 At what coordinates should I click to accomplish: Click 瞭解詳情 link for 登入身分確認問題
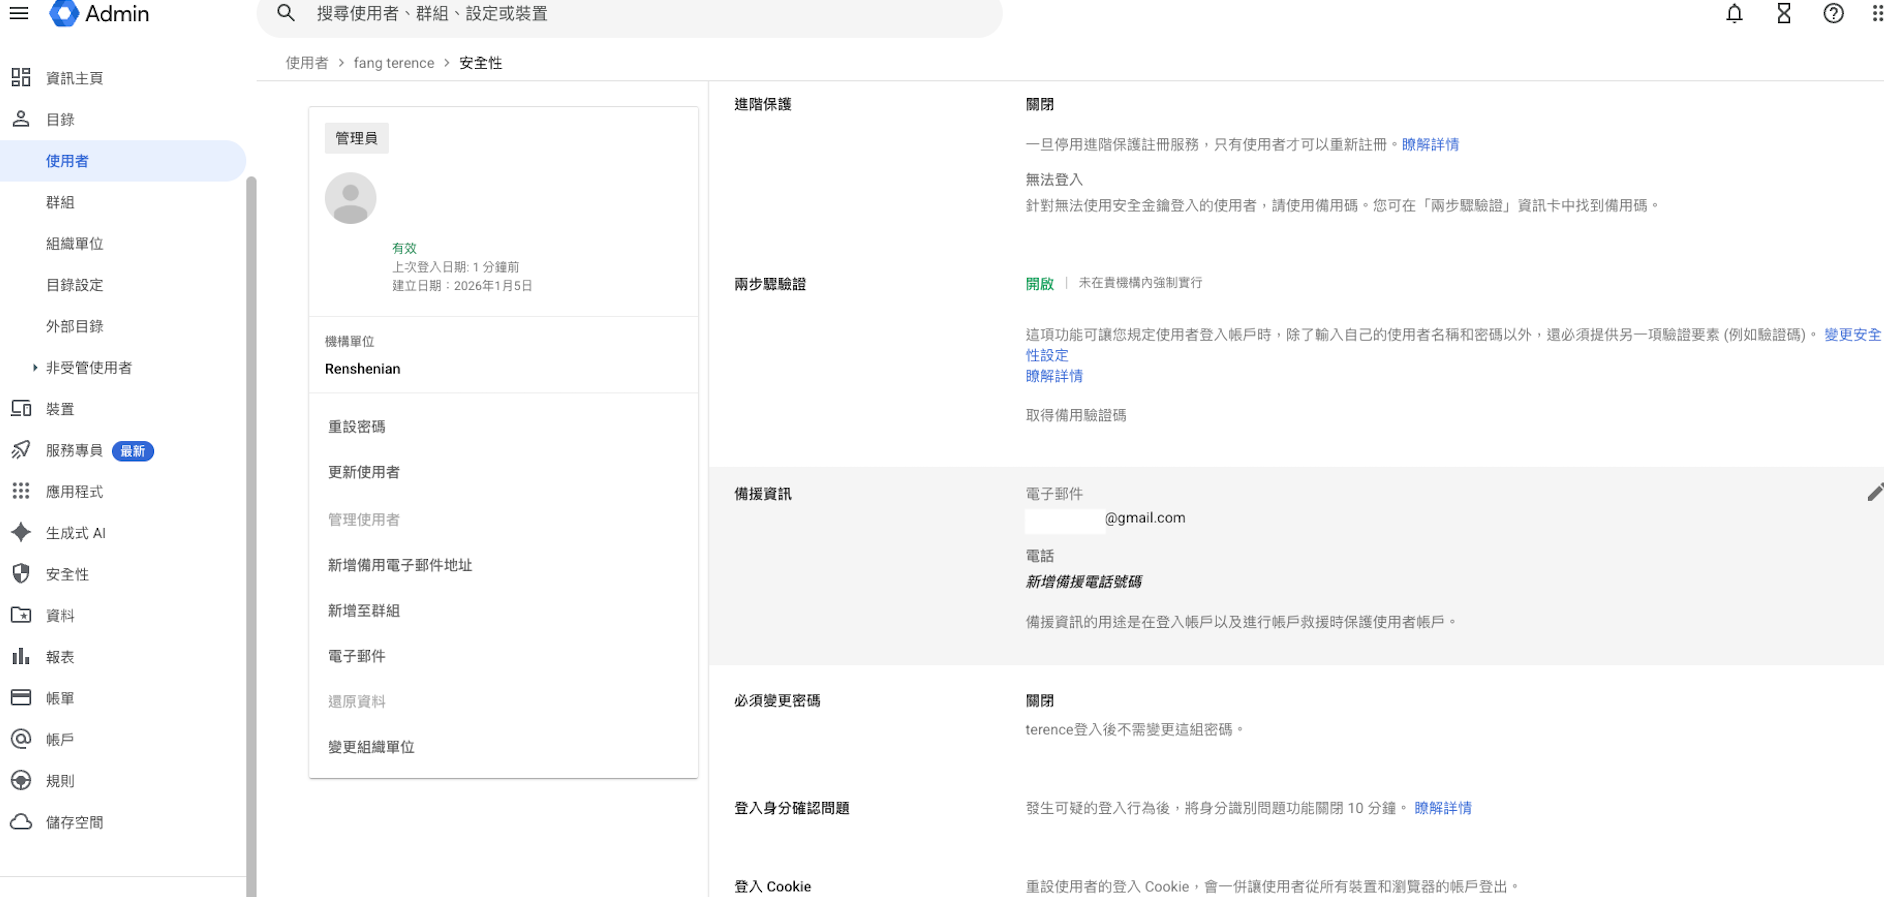[1443, 808]
